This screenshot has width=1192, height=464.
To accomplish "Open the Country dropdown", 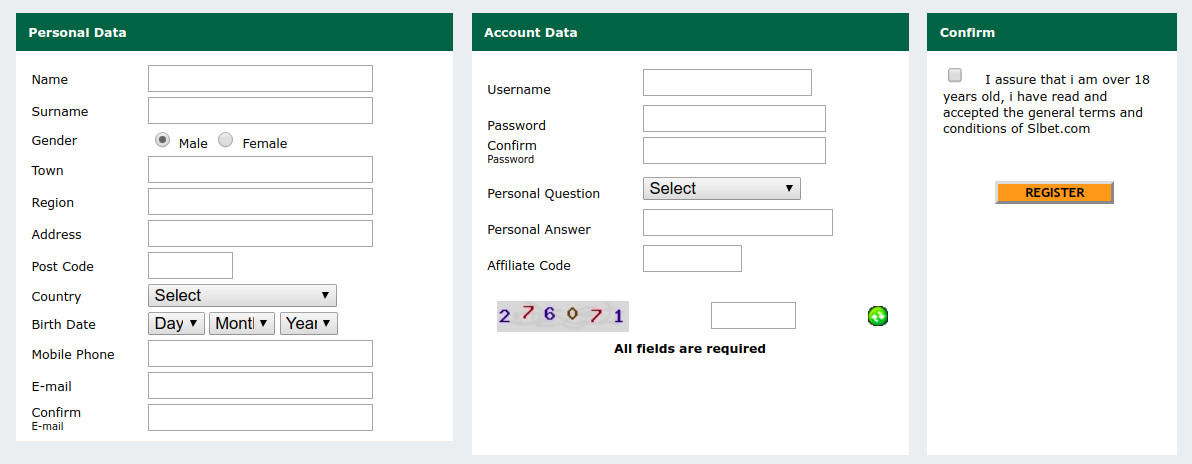I will [x=243, y=295].
